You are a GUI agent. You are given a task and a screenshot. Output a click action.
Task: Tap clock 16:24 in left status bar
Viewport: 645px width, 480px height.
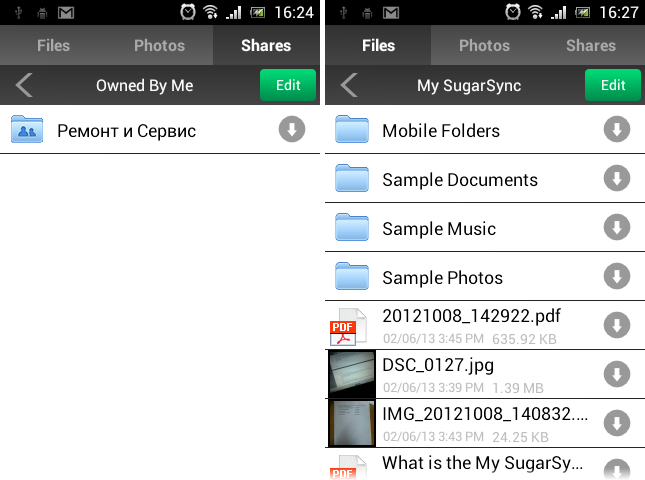[x=294, y=12]
